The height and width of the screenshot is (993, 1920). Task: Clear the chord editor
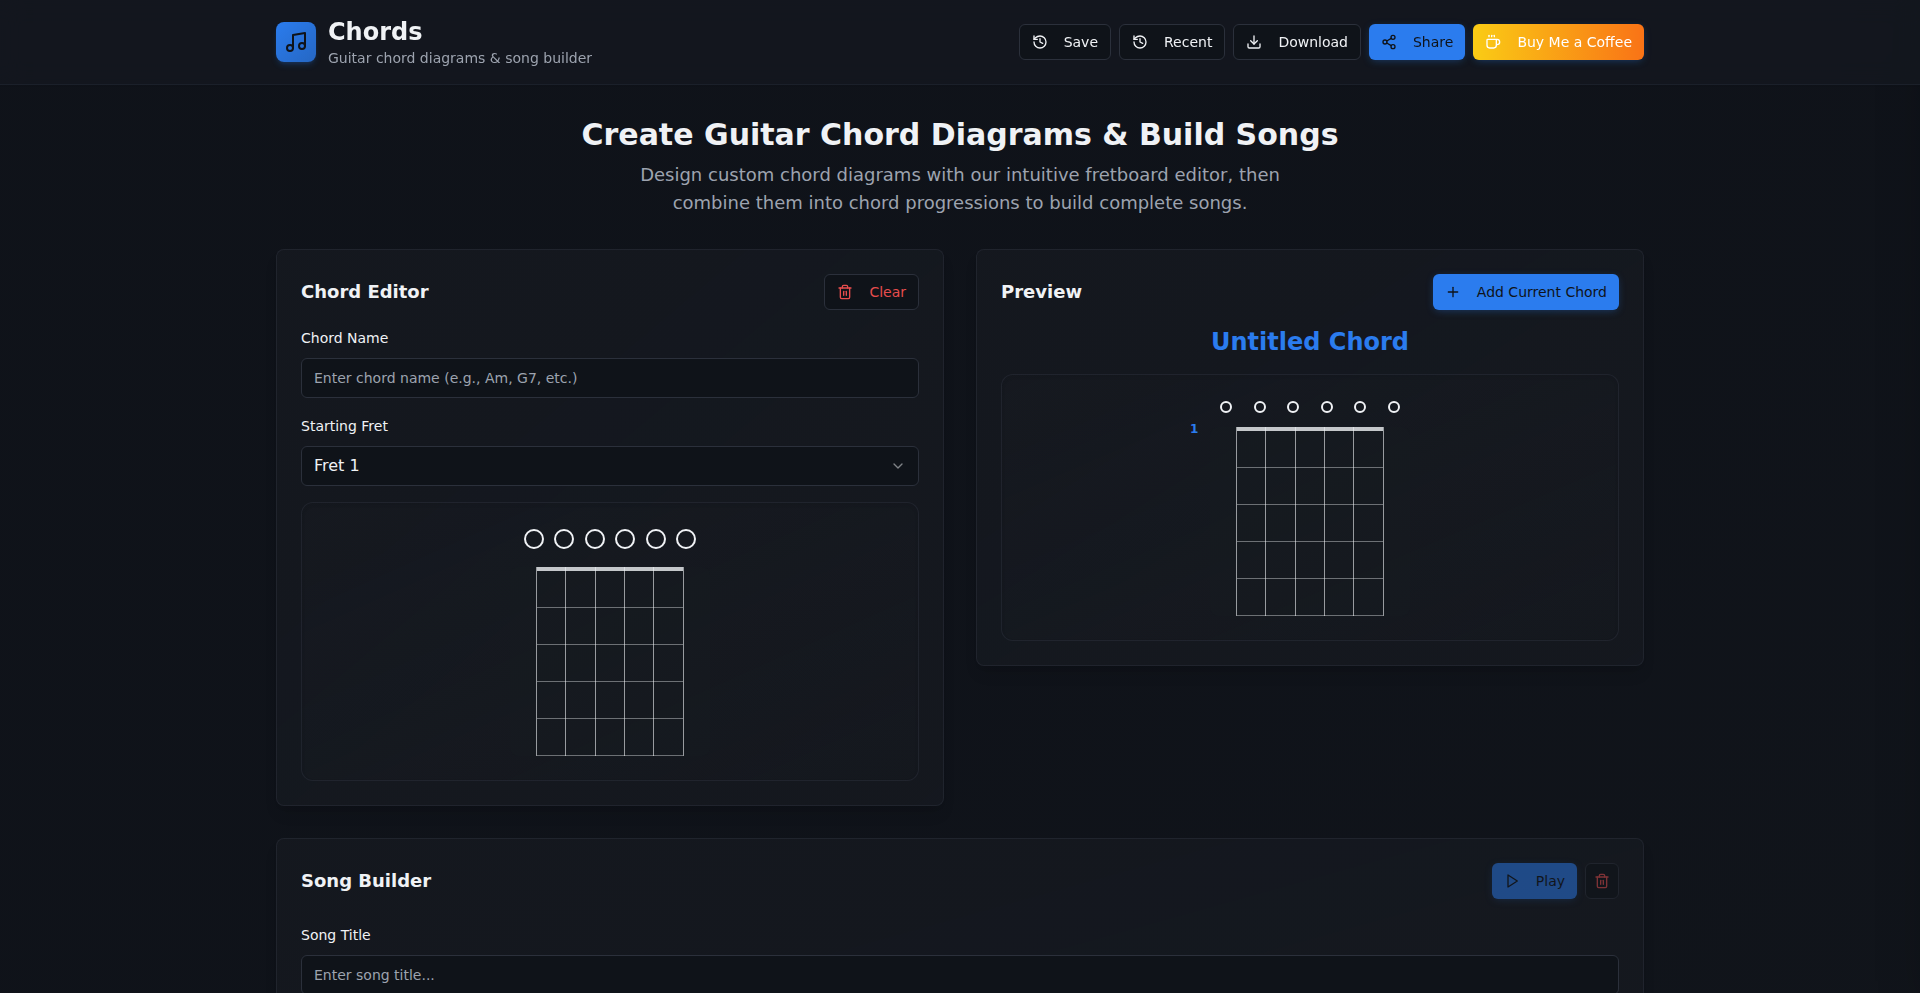tap(871, 292)
